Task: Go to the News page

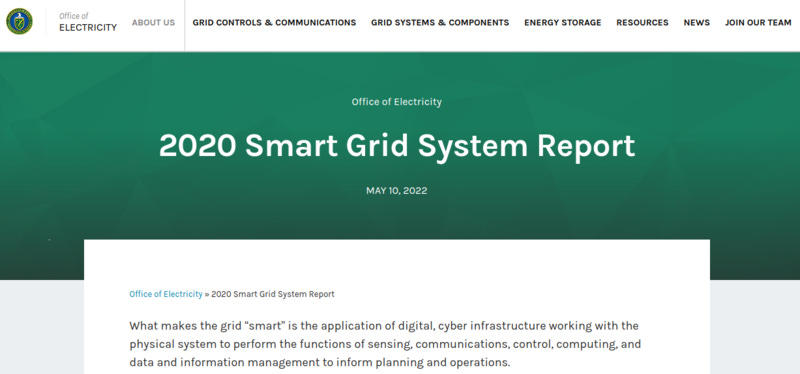Action: (696, 22)
